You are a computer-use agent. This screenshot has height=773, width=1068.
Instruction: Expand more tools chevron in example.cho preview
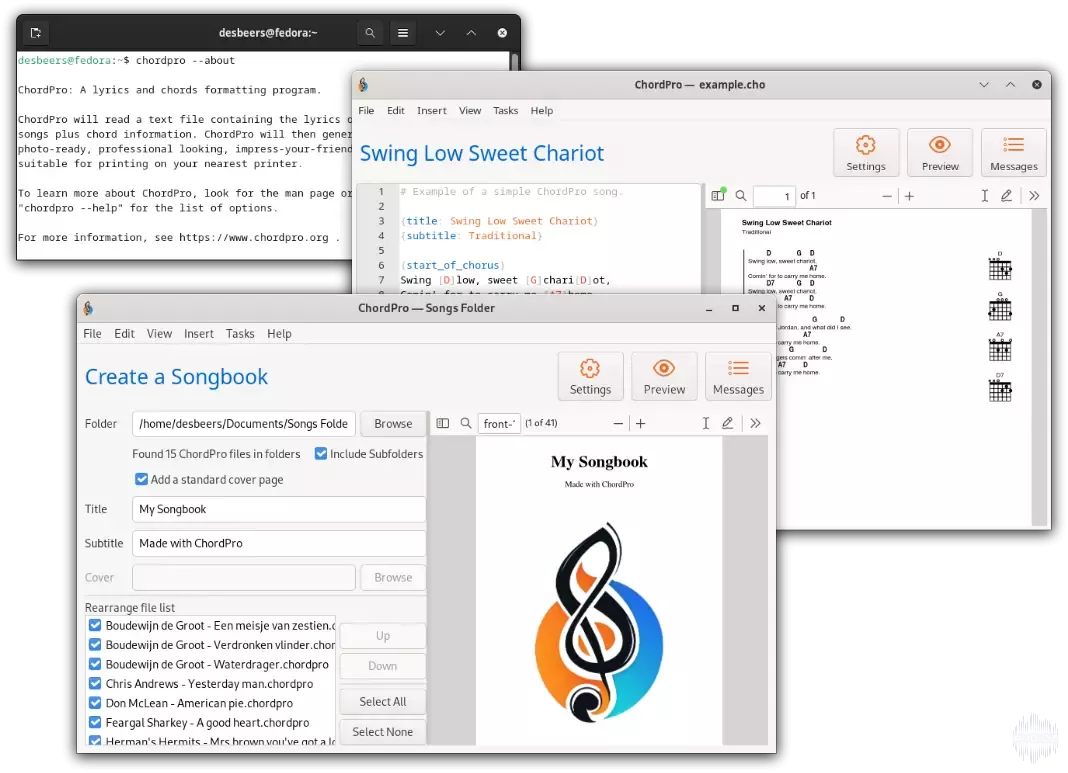pyautogui.click(x=1034, y=196)
